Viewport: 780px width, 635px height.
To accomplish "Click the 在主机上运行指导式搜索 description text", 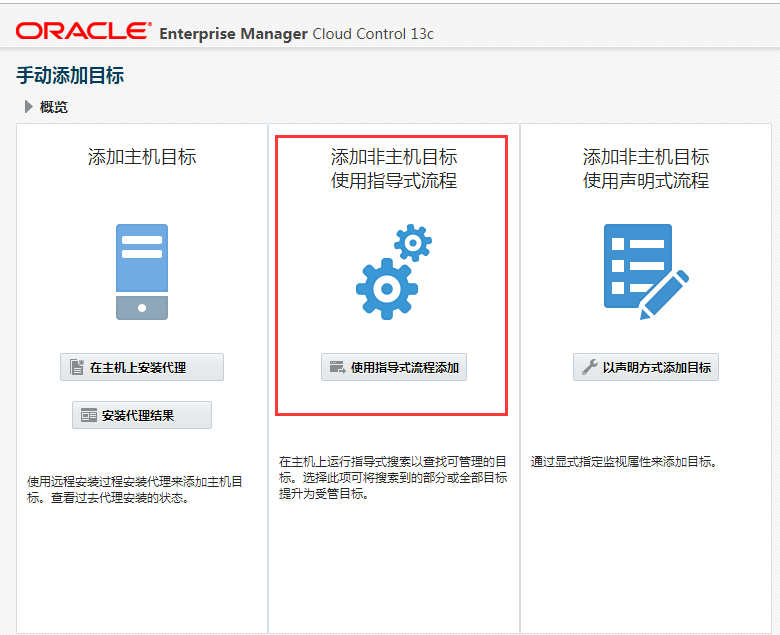I will (x=393, y=477).
